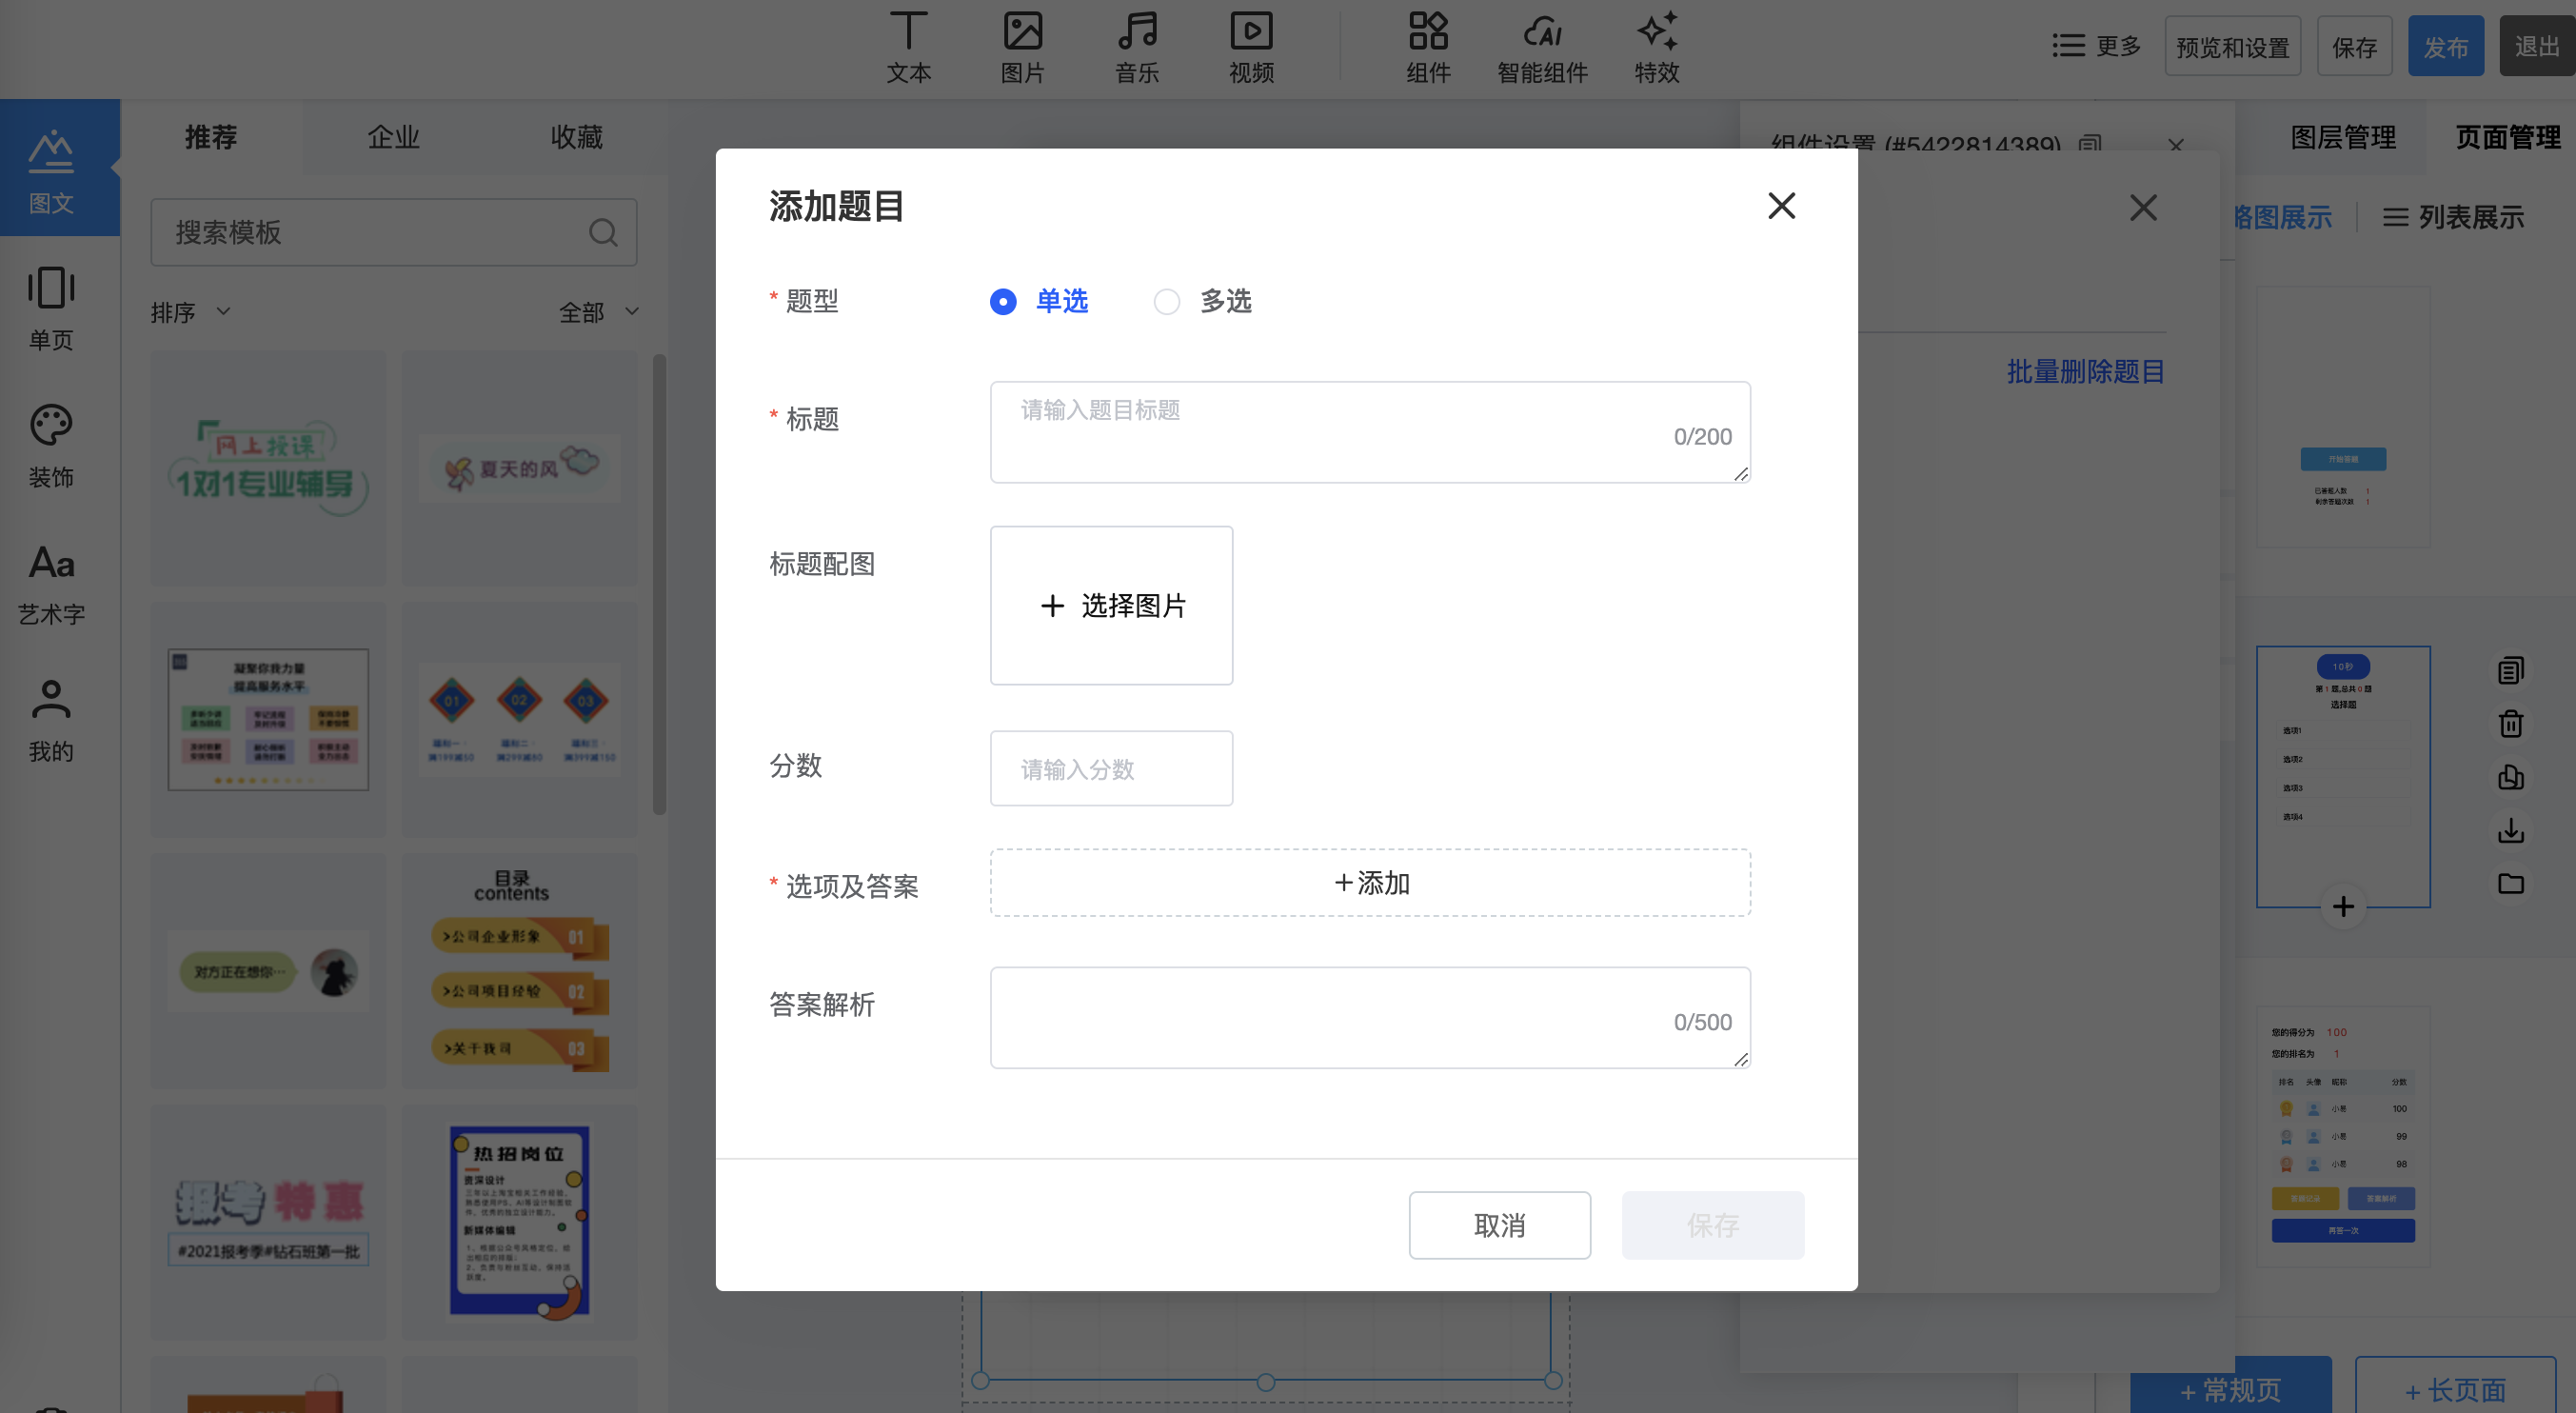Click the 列表展示 list view option

[x=2453, y=217]
